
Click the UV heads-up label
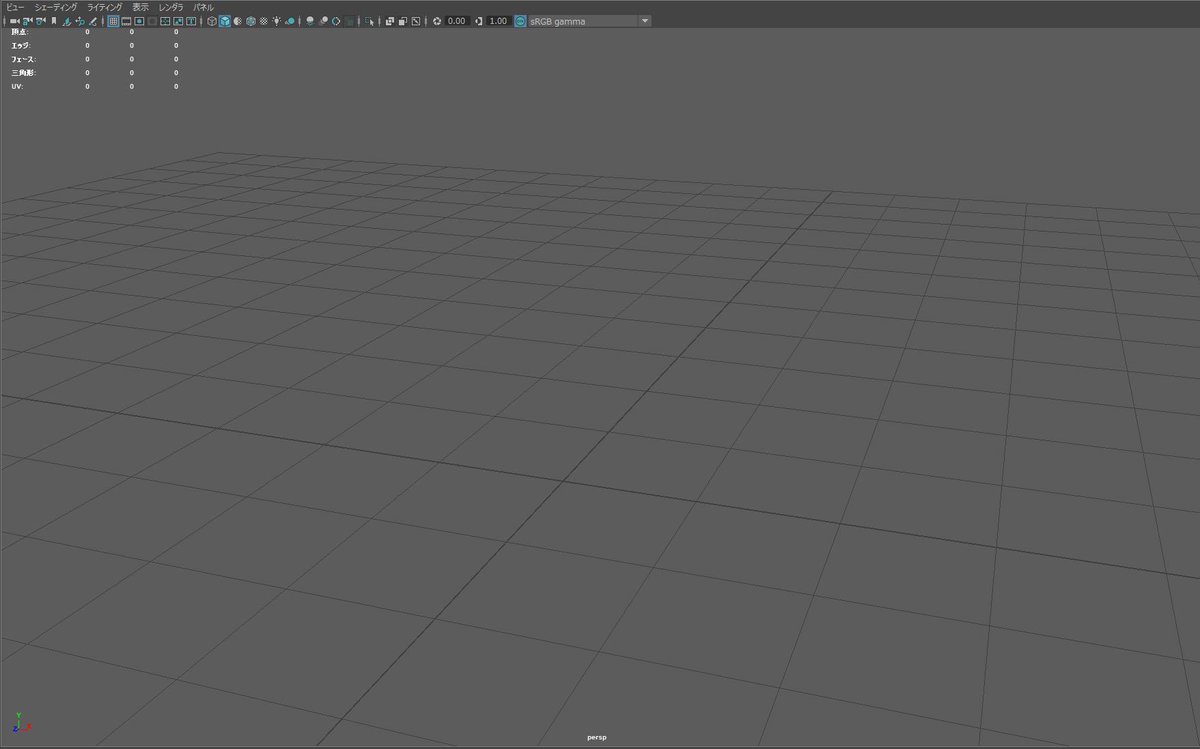[17, 86]
